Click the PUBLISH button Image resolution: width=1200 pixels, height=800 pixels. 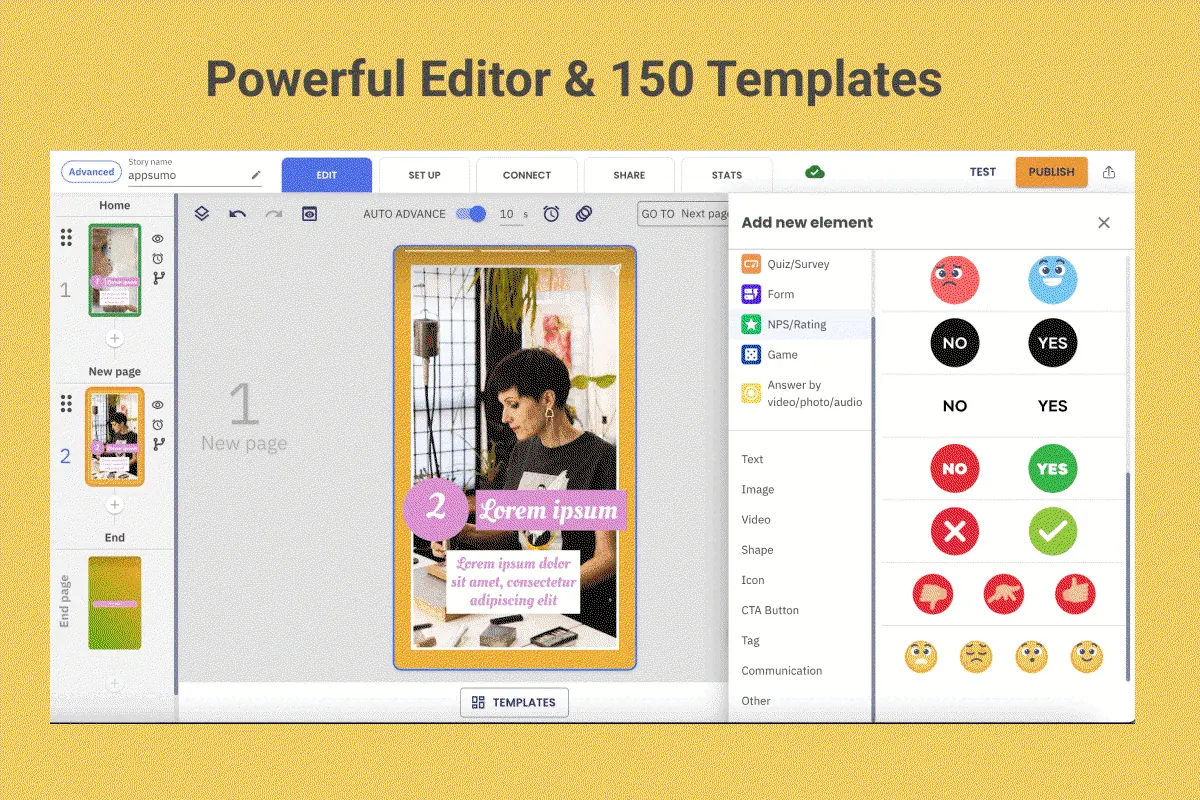coord(1051,172)
